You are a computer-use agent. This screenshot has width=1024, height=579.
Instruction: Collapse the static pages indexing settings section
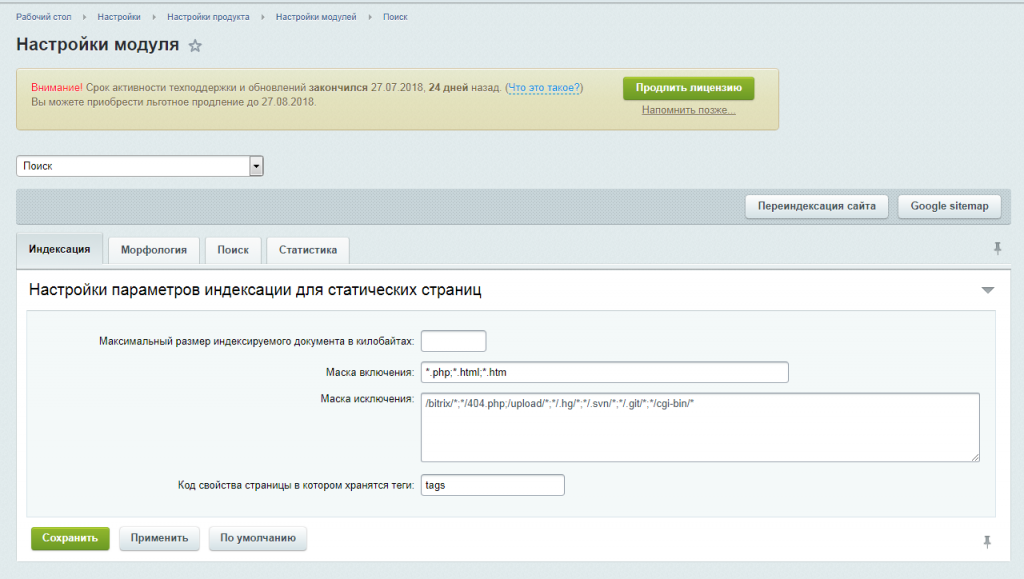(987, 290)
